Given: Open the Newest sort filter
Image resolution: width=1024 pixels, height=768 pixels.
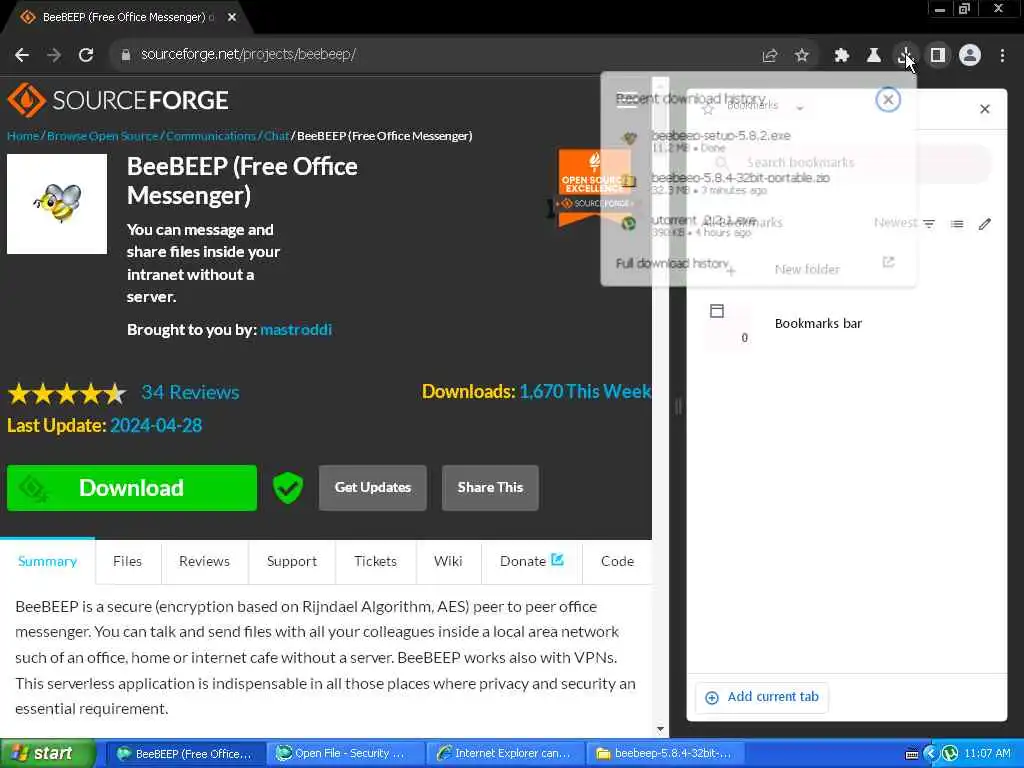Looking at the screenshot, I should coord(904,223).
